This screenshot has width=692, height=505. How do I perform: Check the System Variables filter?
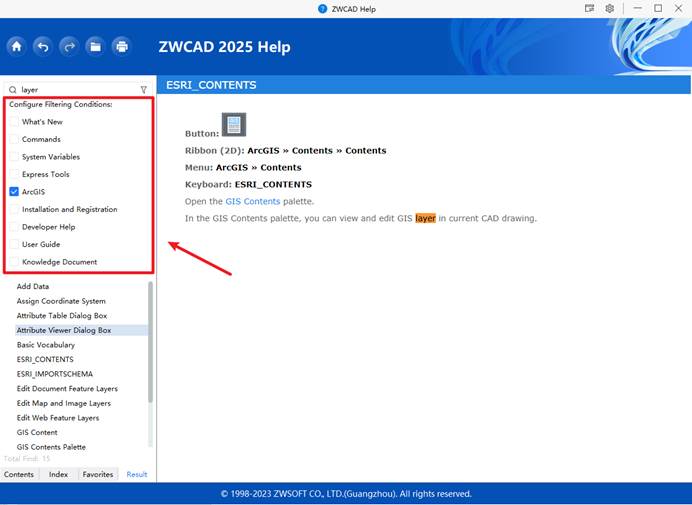click(x=14, y=157)
